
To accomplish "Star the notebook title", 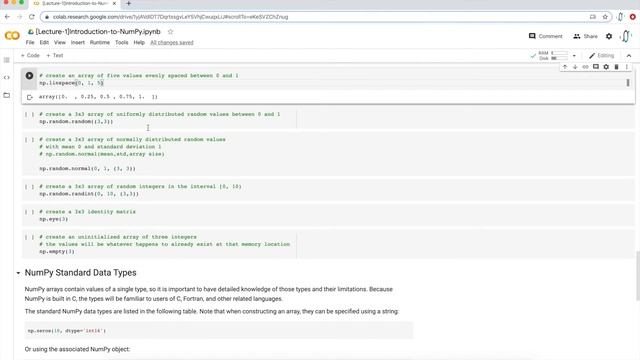I will click(x=170, y=31).
